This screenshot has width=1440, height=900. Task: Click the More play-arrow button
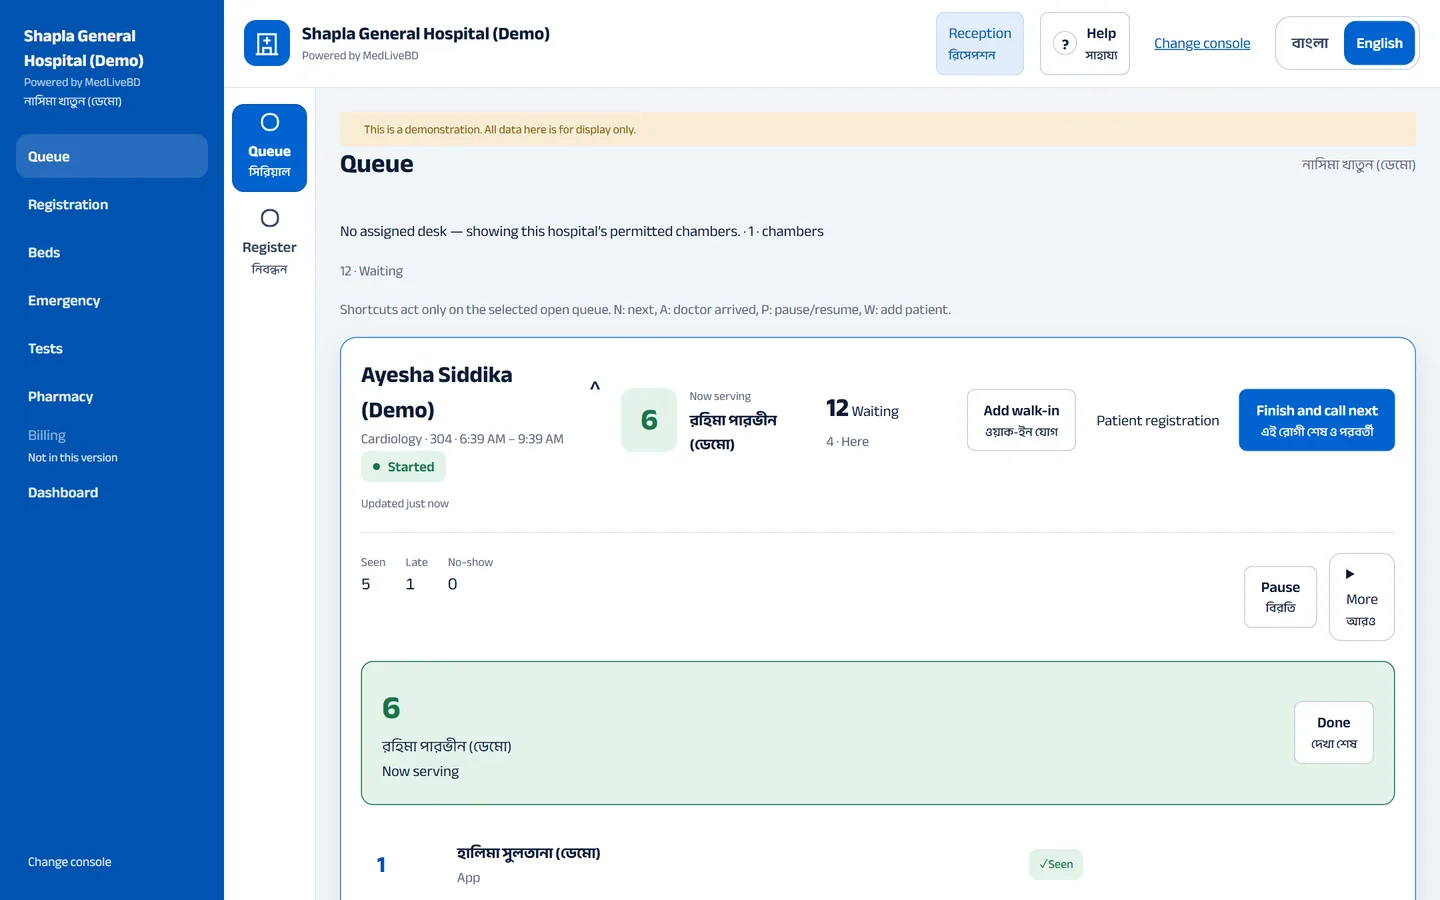(1361, 597)
